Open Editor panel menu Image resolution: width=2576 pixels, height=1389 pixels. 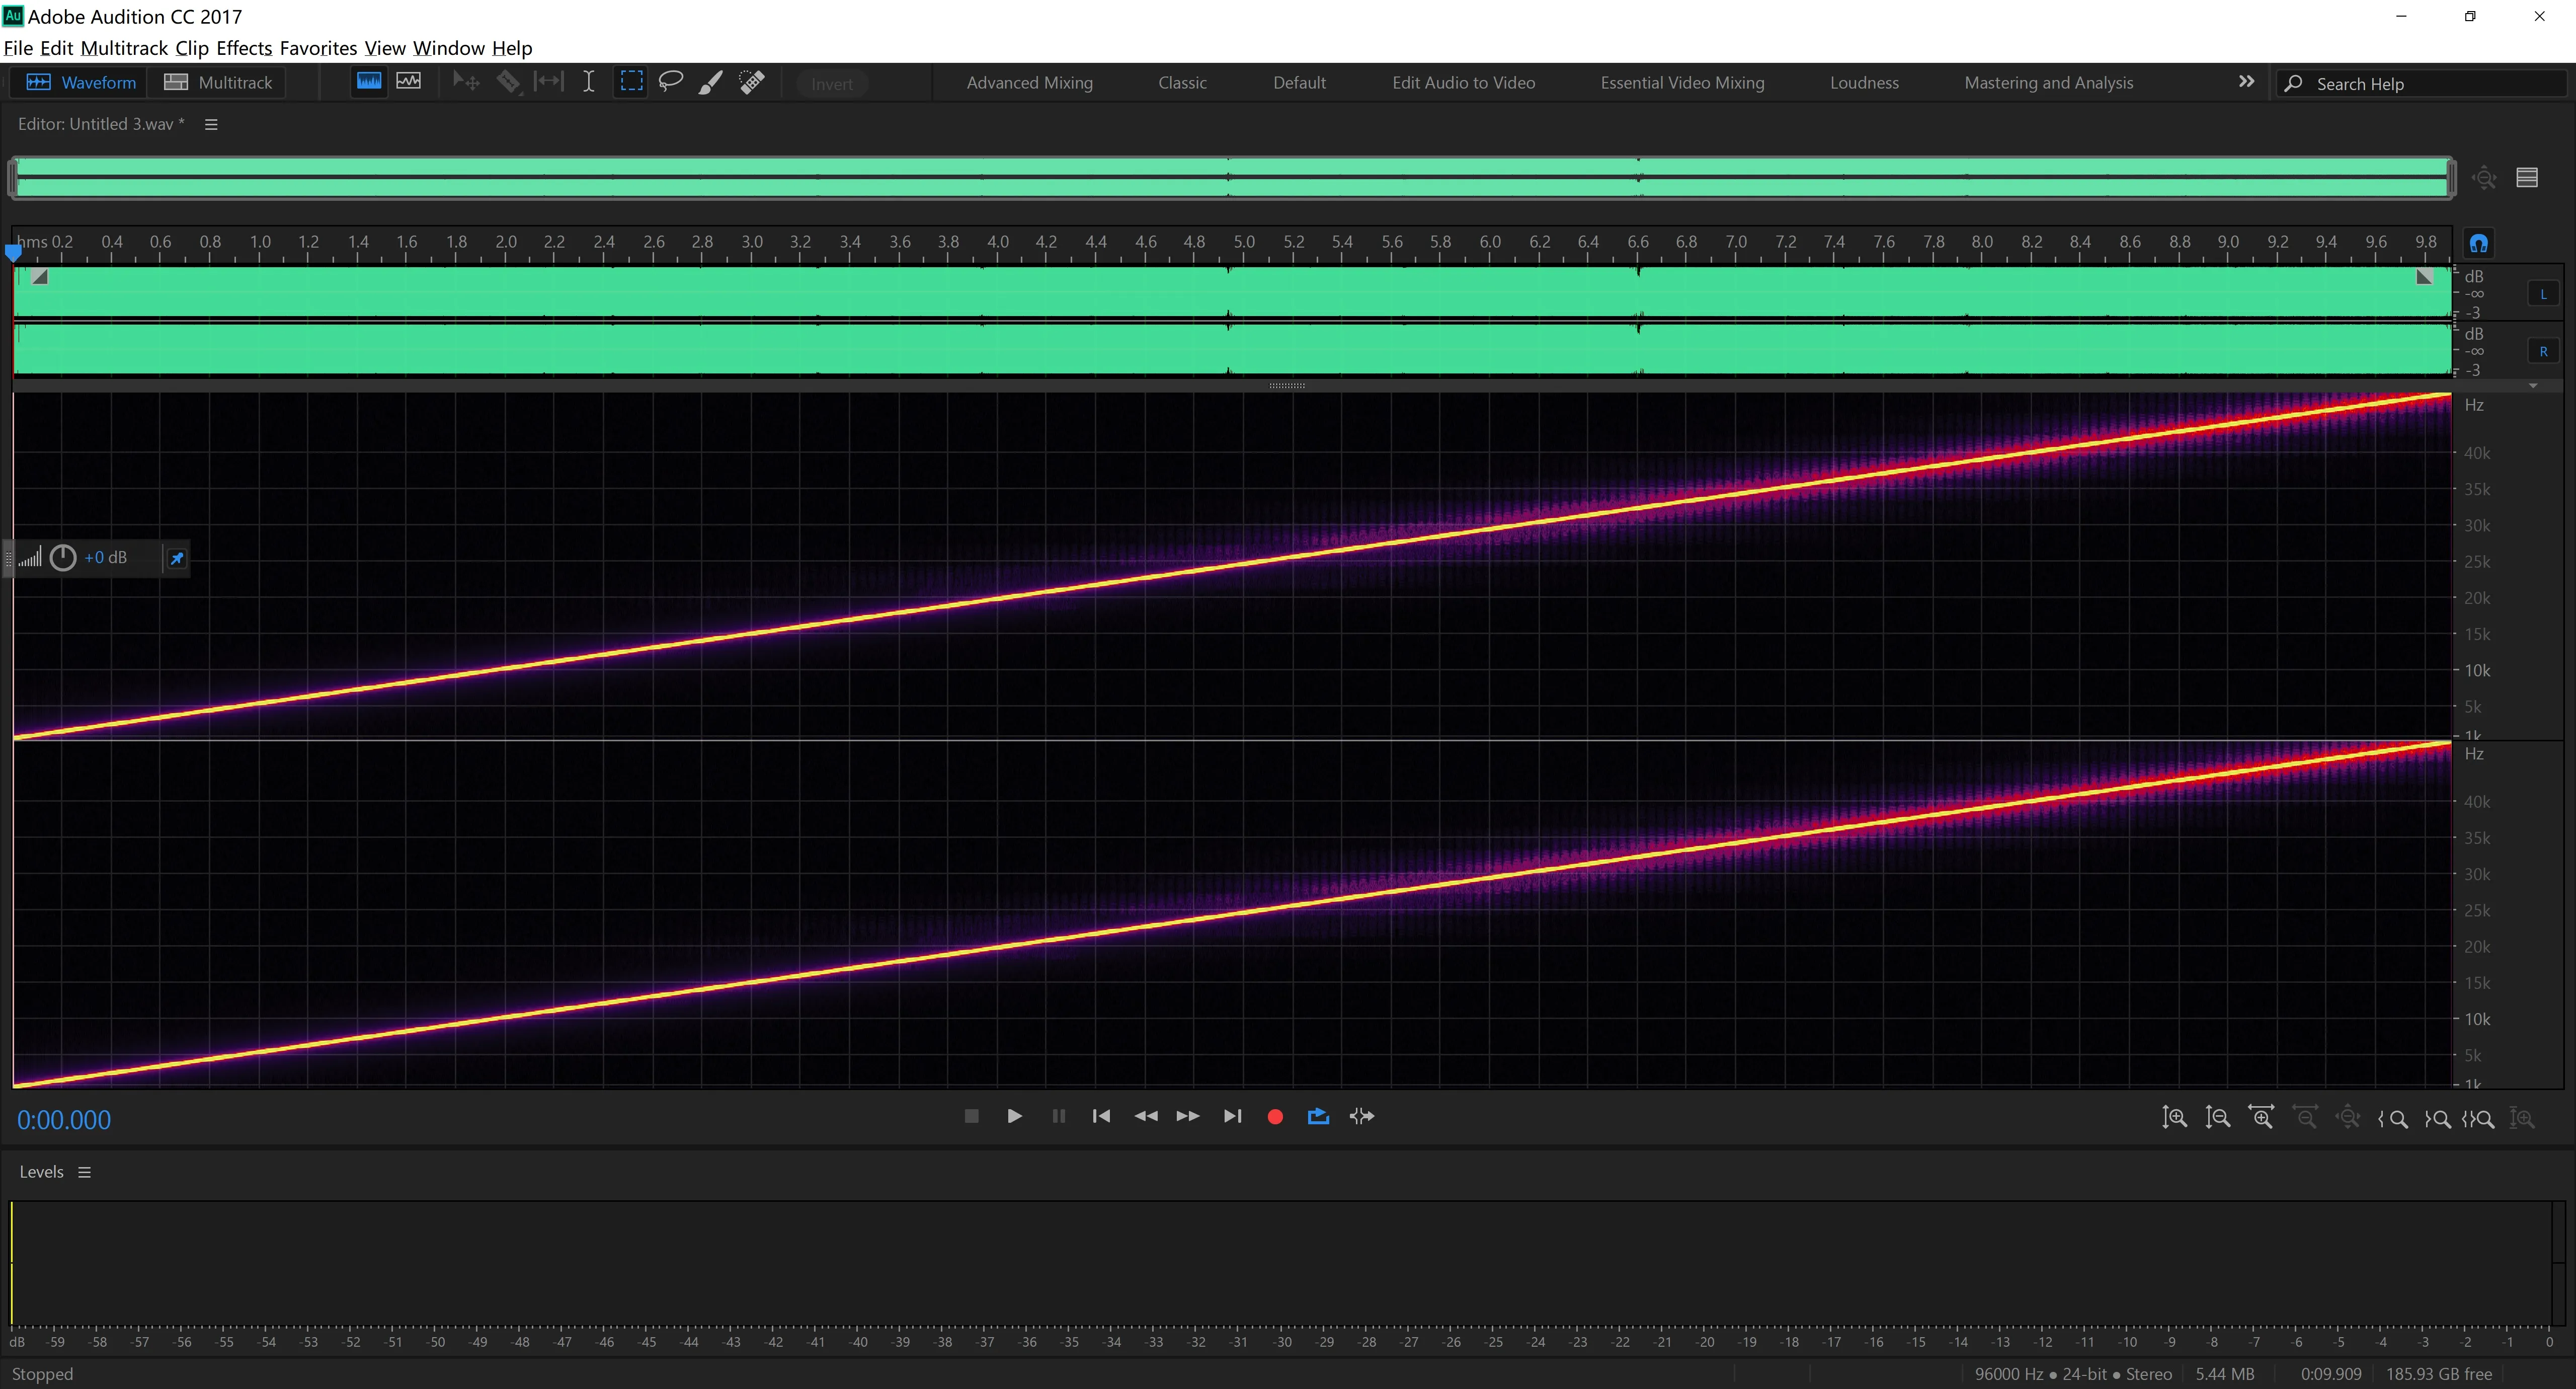point(211,124)
